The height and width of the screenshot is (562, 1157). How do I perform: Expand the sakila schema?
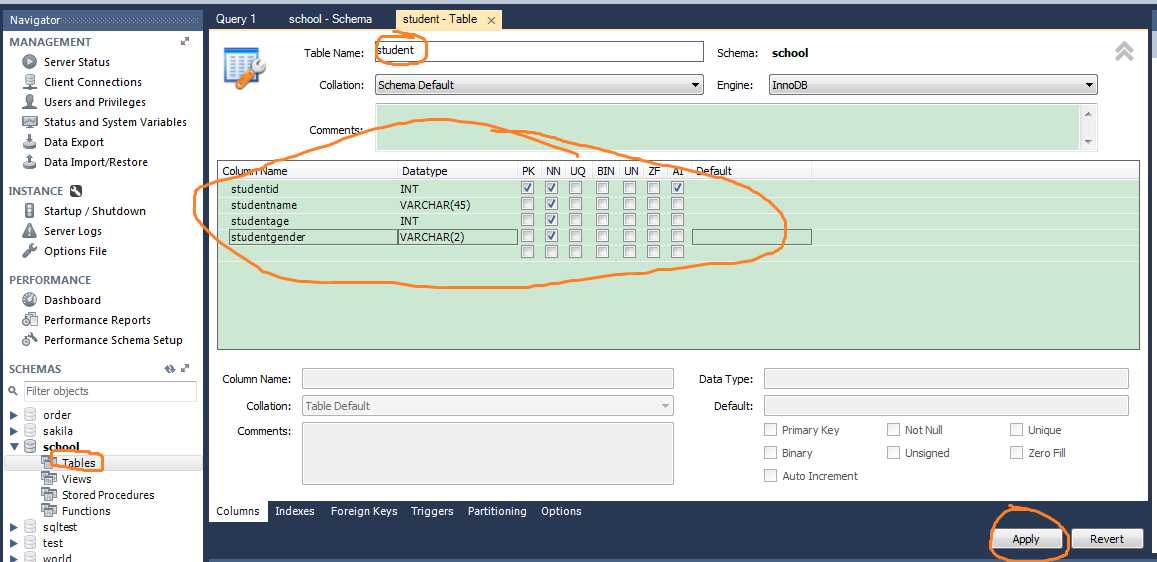click(x=13, y=431)
